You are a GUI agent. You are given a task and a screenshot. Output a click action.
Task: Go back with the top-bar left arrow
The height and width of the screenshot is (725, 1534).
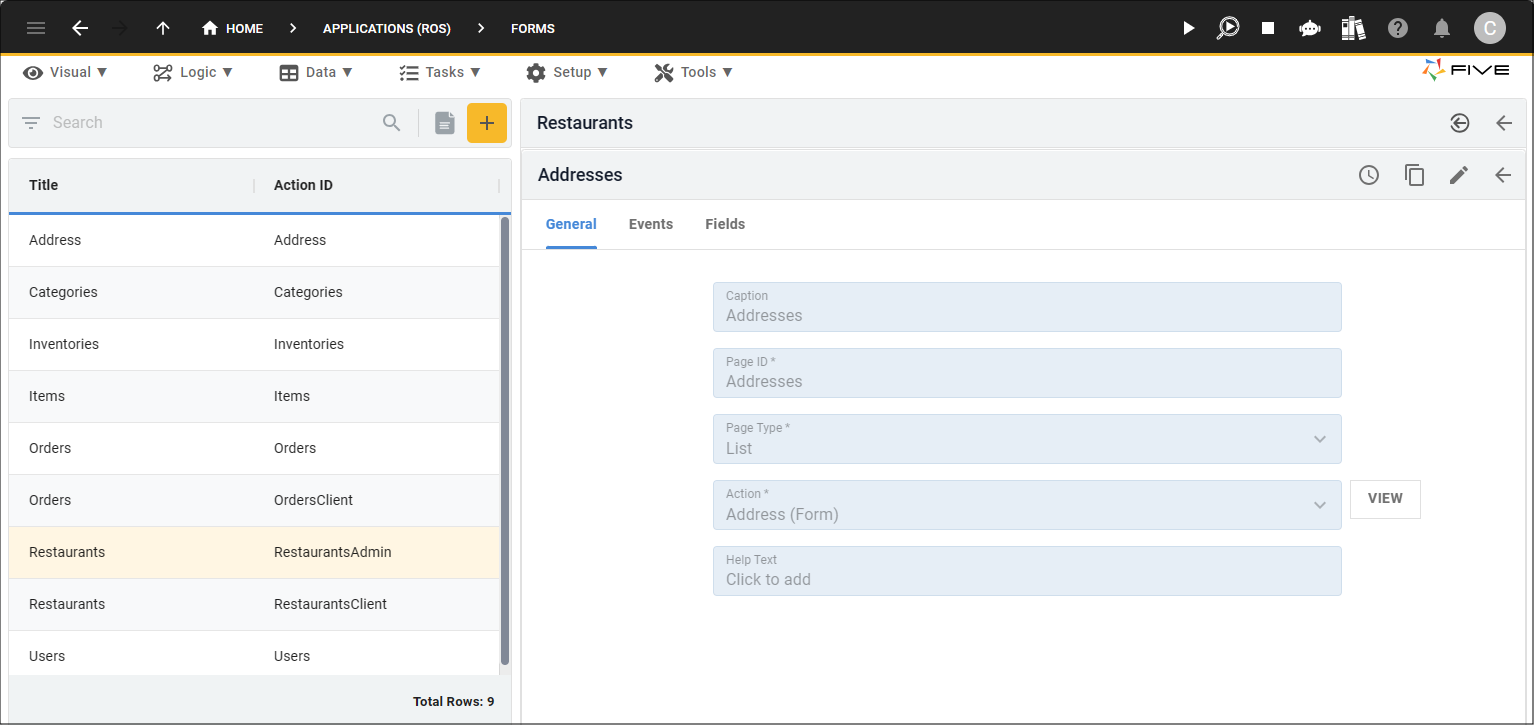(x=80, y=28)
